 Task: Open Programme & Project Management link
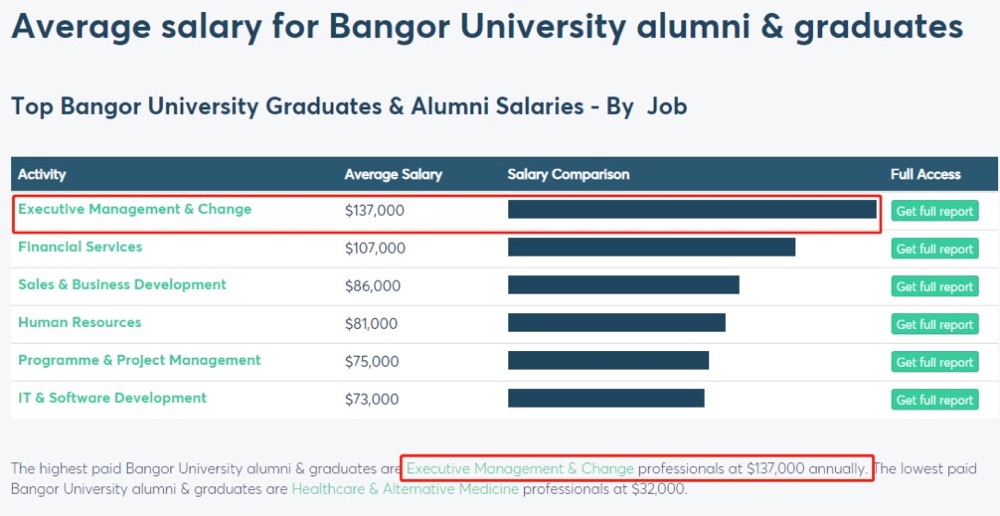point(139,360)
